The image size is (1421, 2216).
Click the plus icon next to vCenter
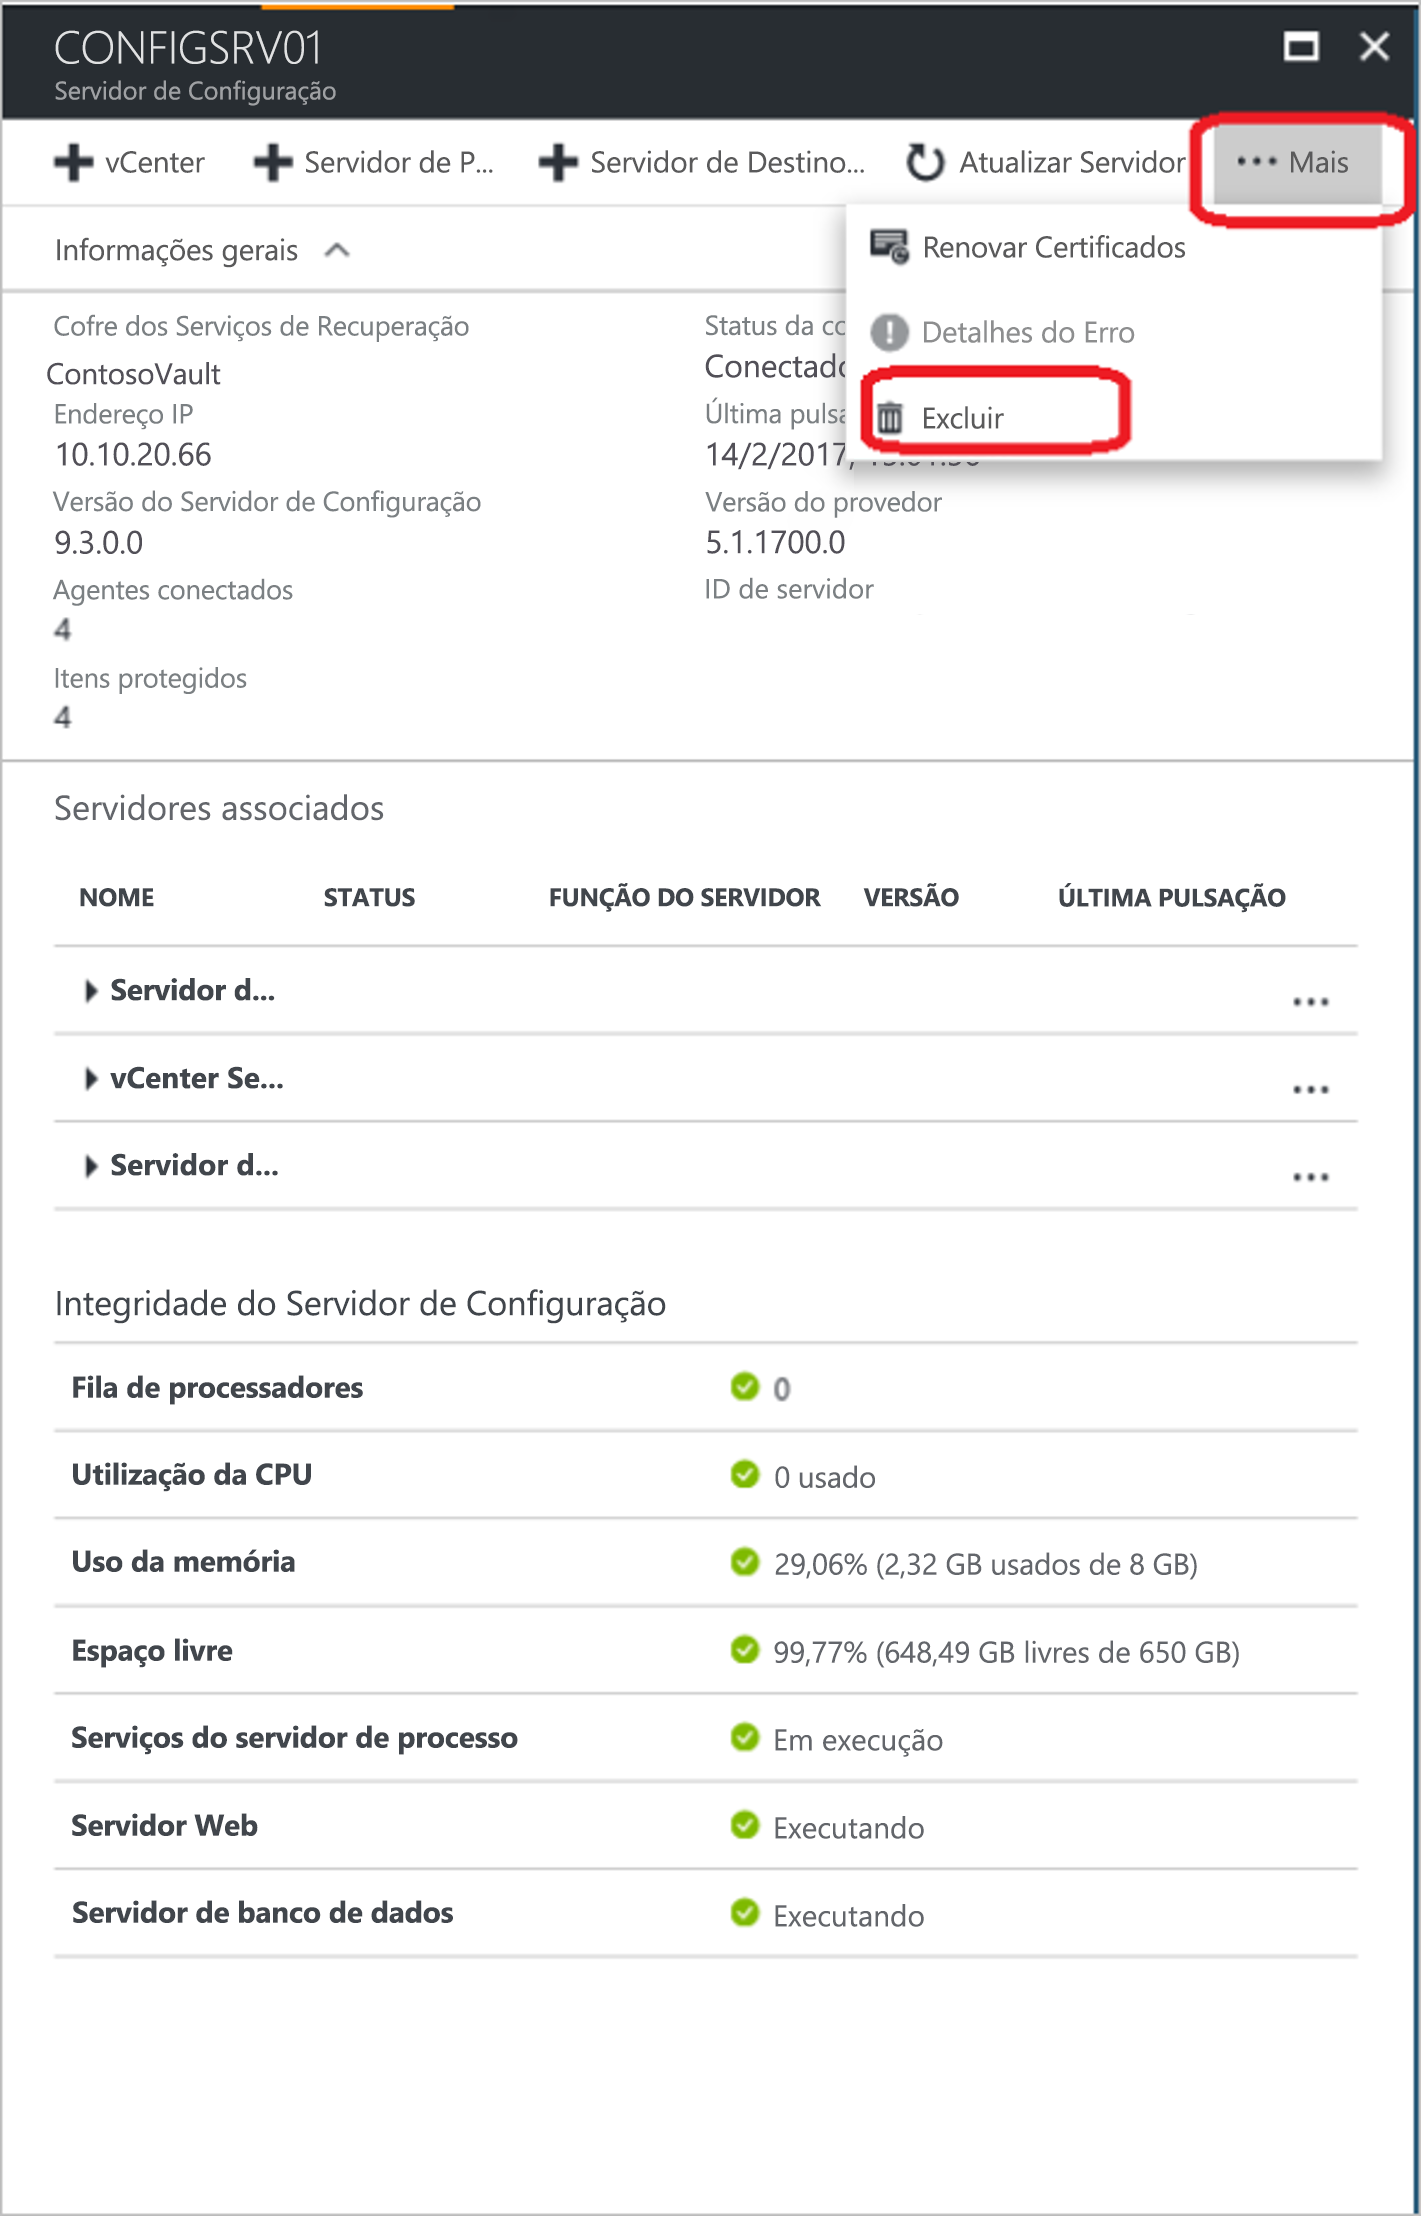(x=73, y=162)
